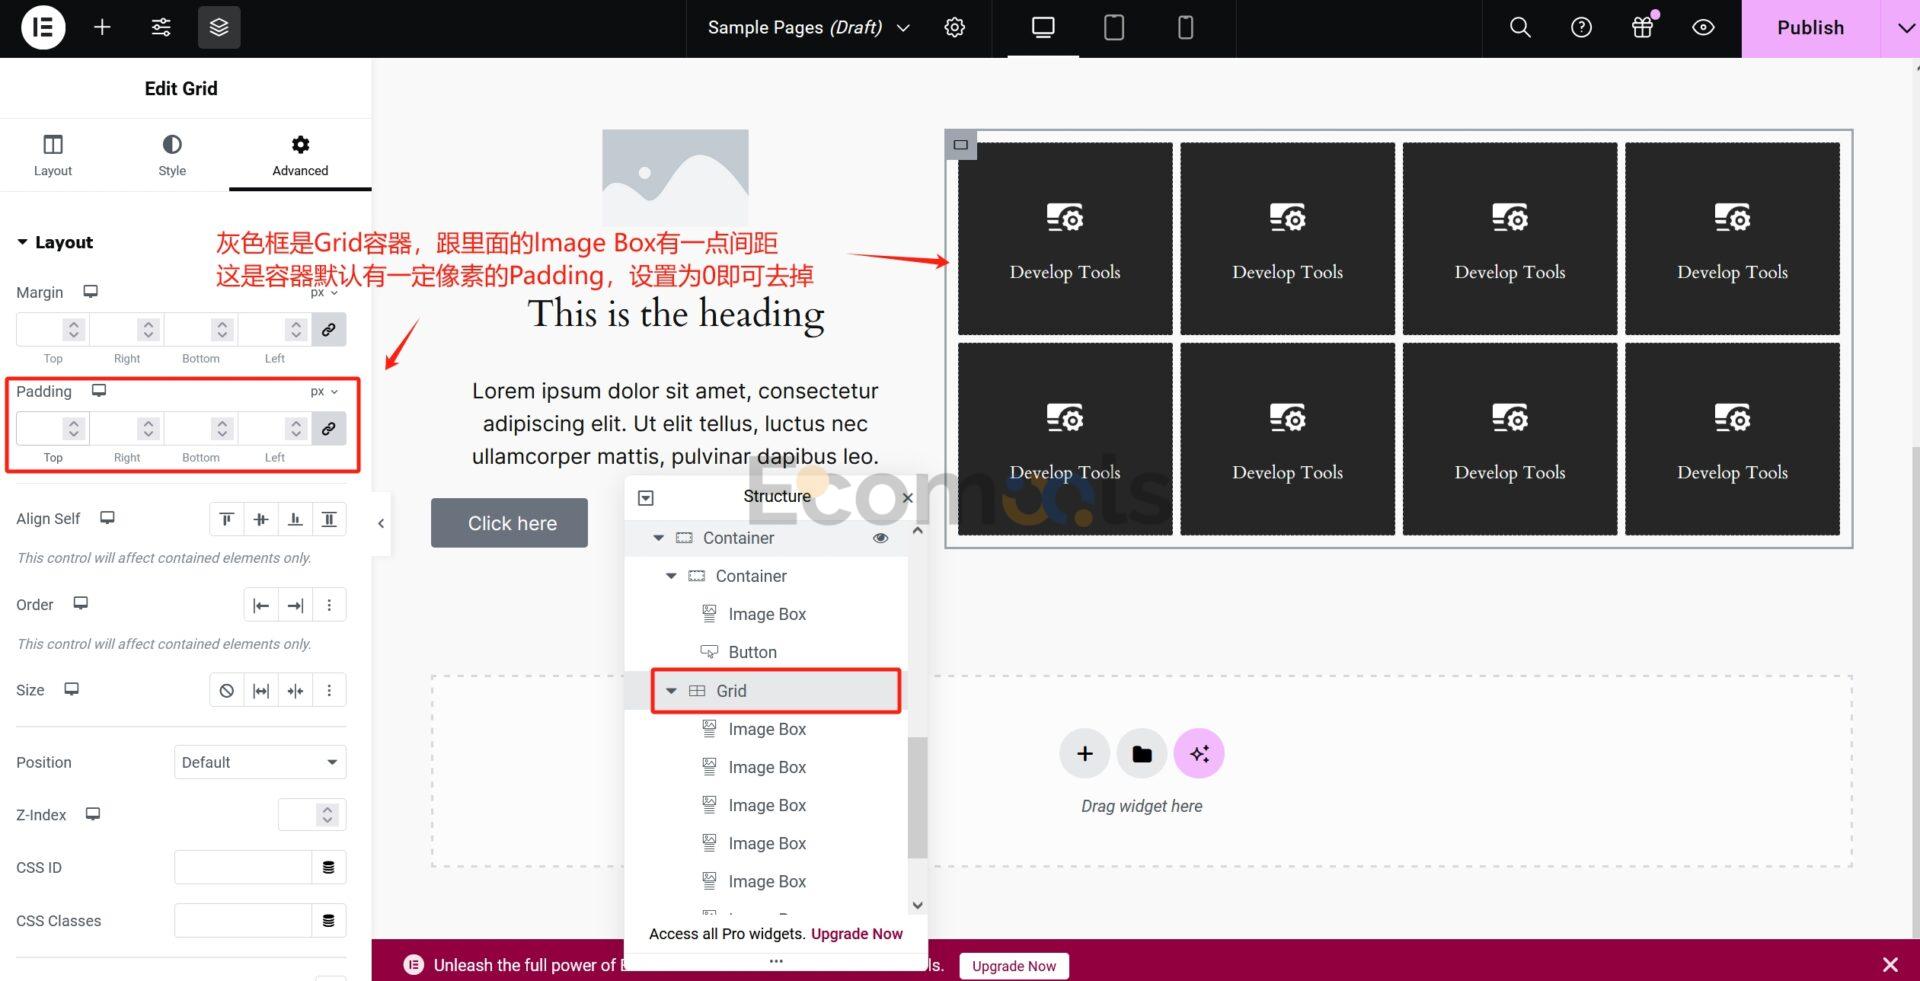
Task: Set Size to None
Action: [227, 691]
